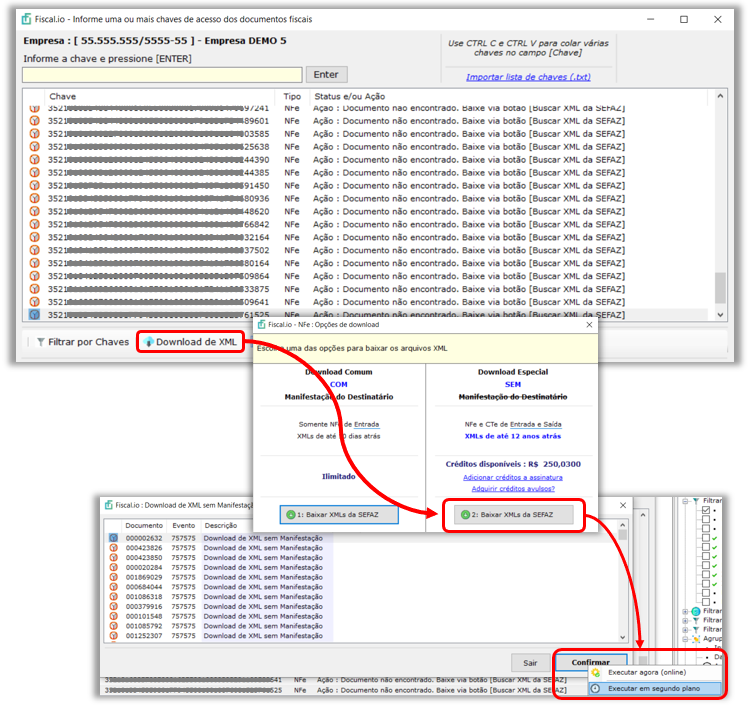This screenshot has width=748, height=706.
Task: Select the document number 001085792 cell
Action: coord(144,626)
